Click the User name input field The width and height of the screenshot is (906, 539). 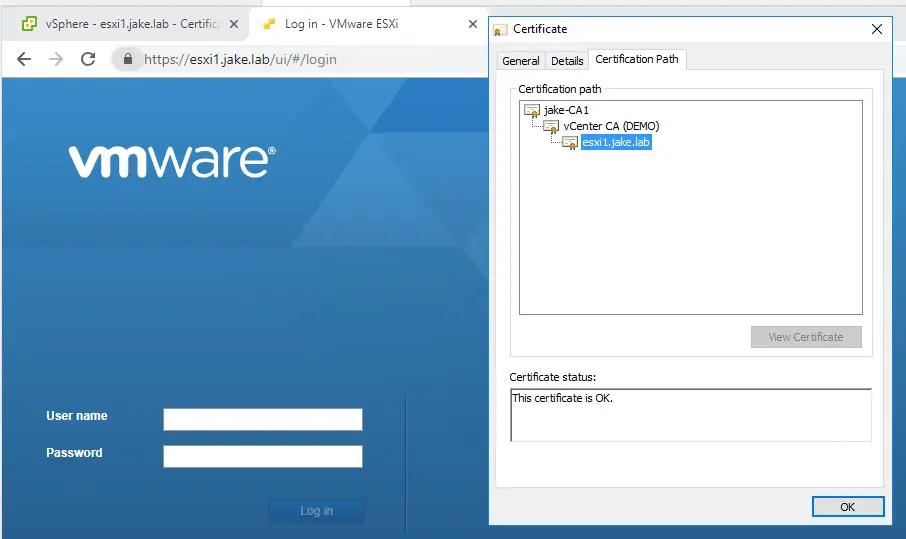coord(263,419)
